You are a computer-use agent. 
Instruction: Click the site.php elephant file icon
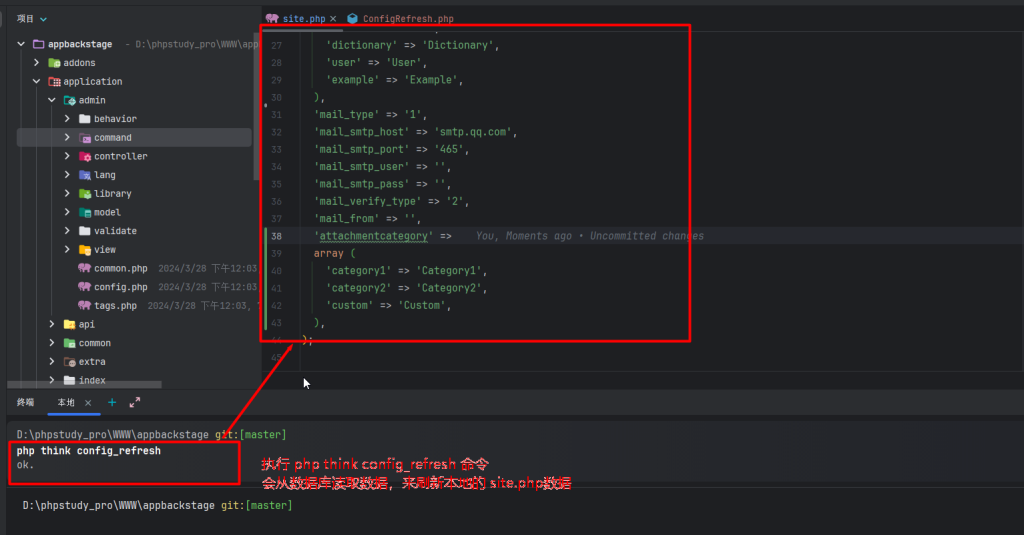point(272,19)
